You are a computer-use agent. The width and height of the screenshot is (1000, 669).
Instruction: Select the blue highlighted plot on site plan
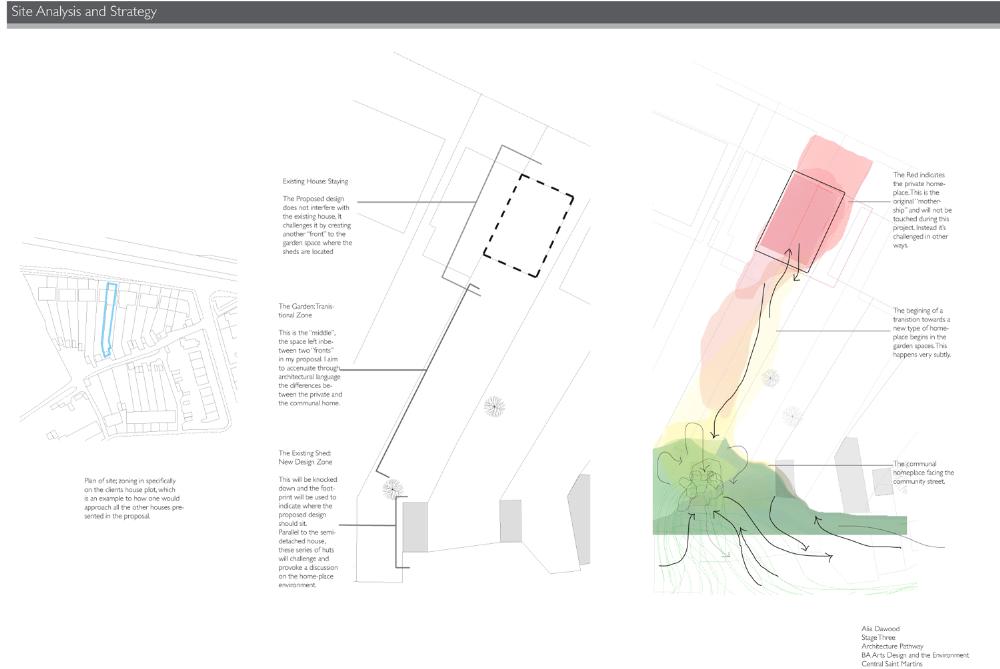pyautogui.click(x=112, y=319)
